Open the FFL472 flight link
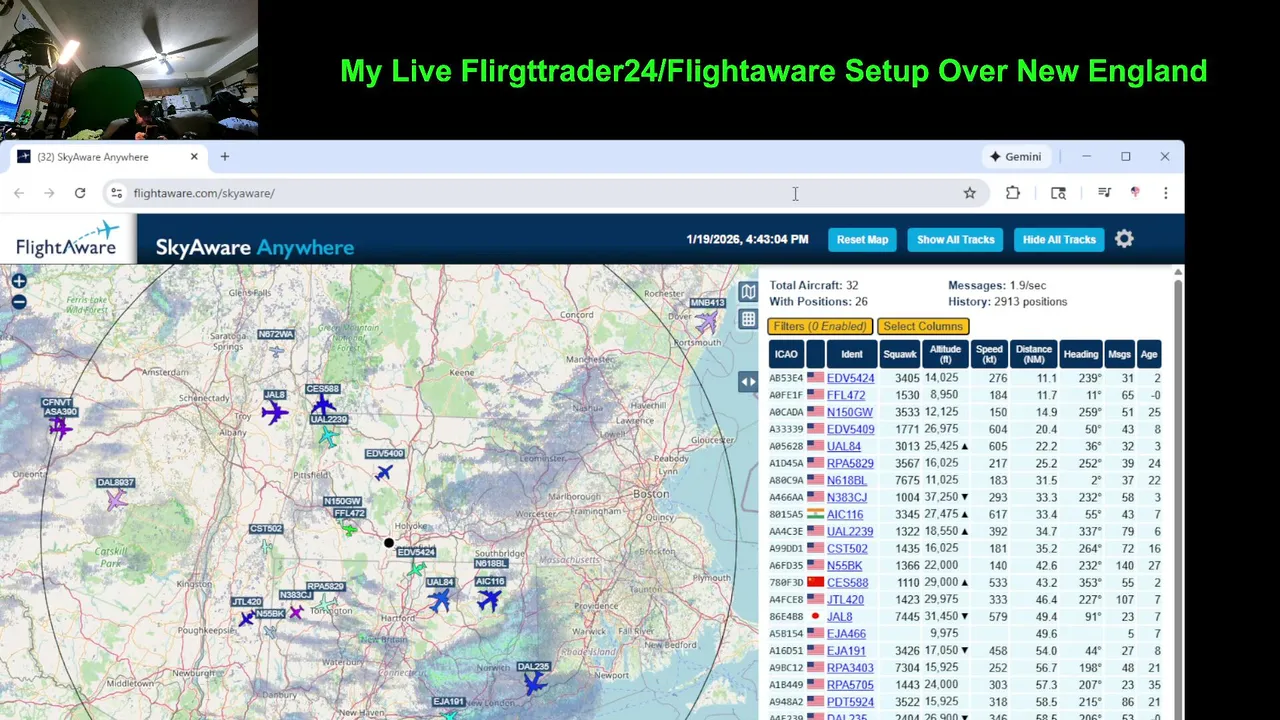This screenshot has width=1280, height=720. (x=846, y=395)
